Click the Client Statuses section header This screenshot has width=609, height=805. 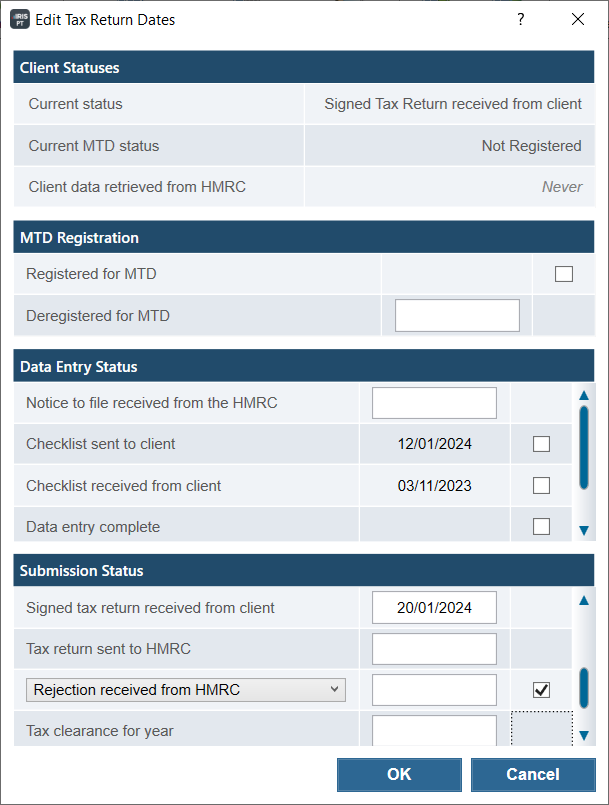point(303,67)
